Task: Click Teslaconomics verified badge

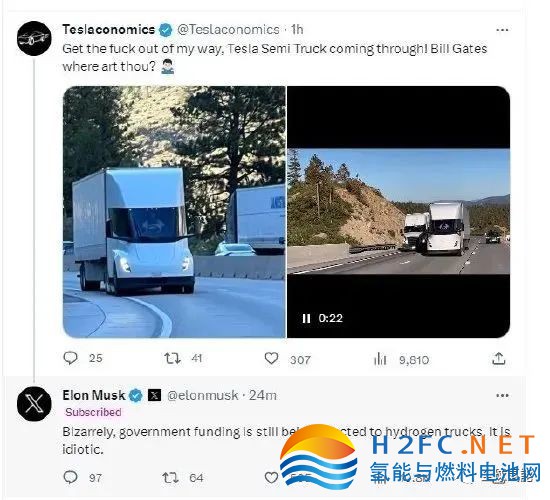Action: point(165,30)
